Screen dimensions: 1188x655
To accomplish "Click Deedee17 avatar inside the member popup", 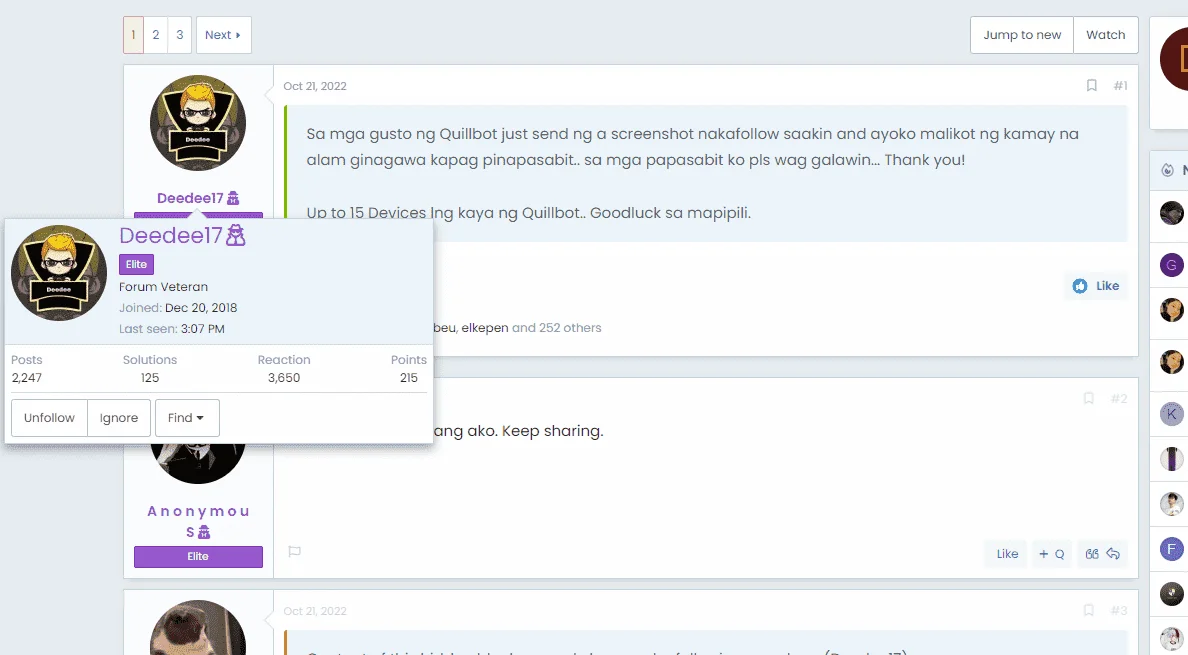I will click(x=59, y=273).
